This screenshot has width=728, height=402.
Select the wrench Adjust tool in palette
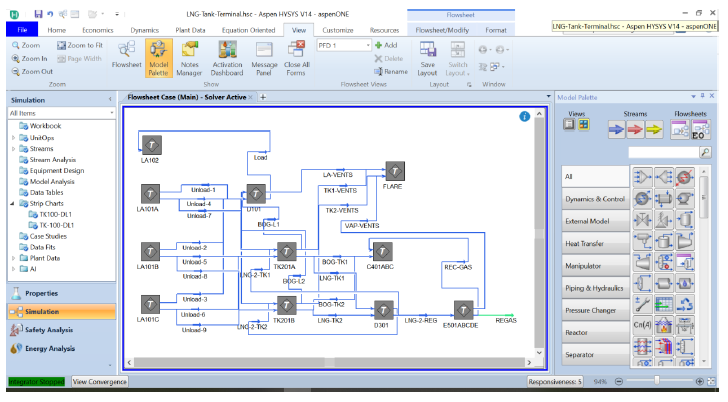click(x=643, y=304)
